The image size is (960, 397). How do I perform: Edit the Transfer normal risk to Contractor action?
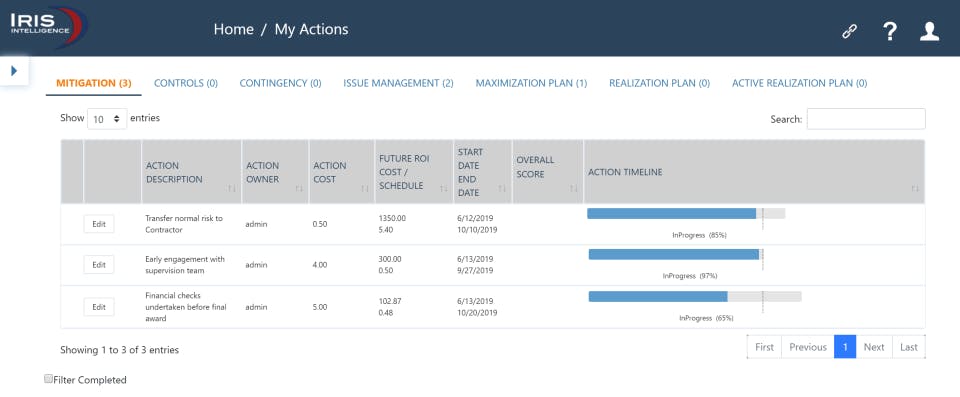99,224
